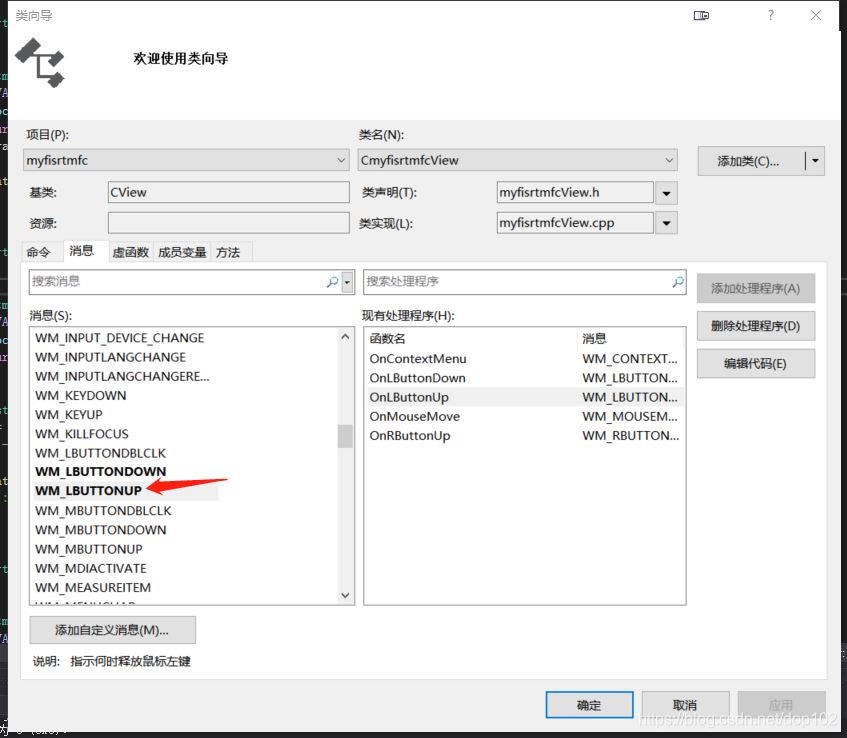Select WM_MDIACTIVATE message
847x738 pixels.
(x=91, y=568)
